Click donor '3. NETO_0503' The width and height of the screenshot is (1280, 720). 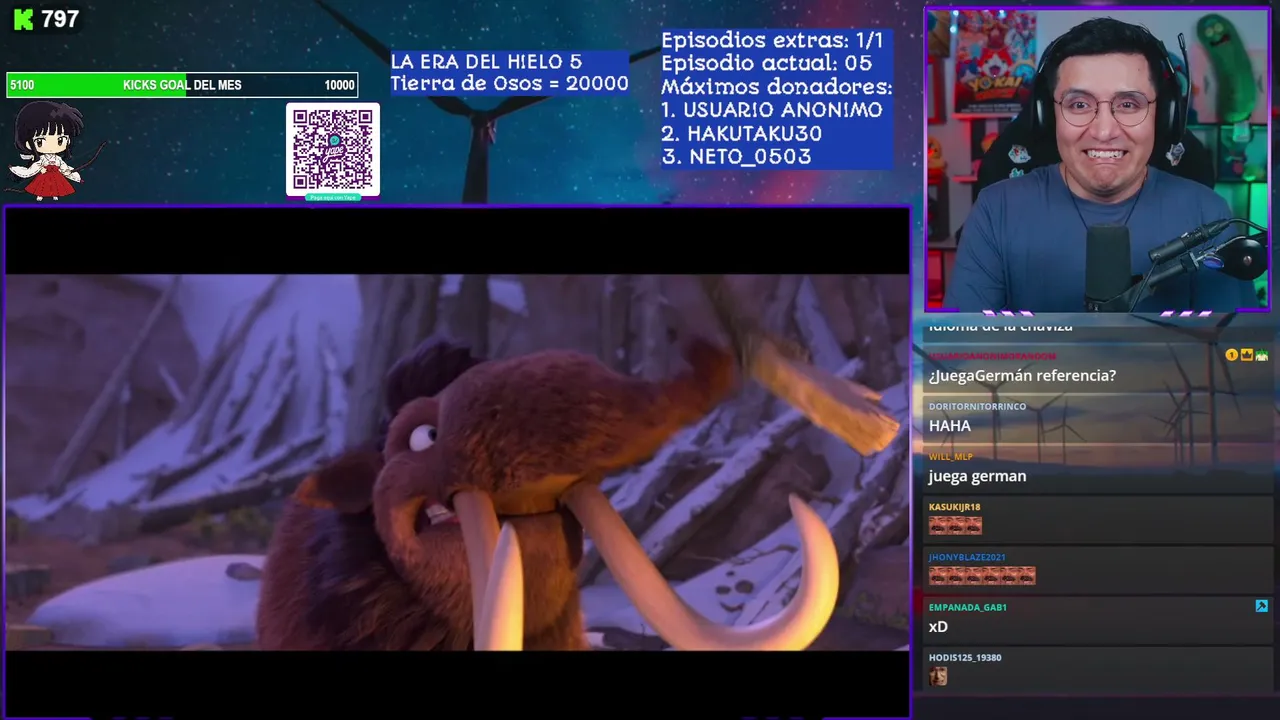[736, 157]
